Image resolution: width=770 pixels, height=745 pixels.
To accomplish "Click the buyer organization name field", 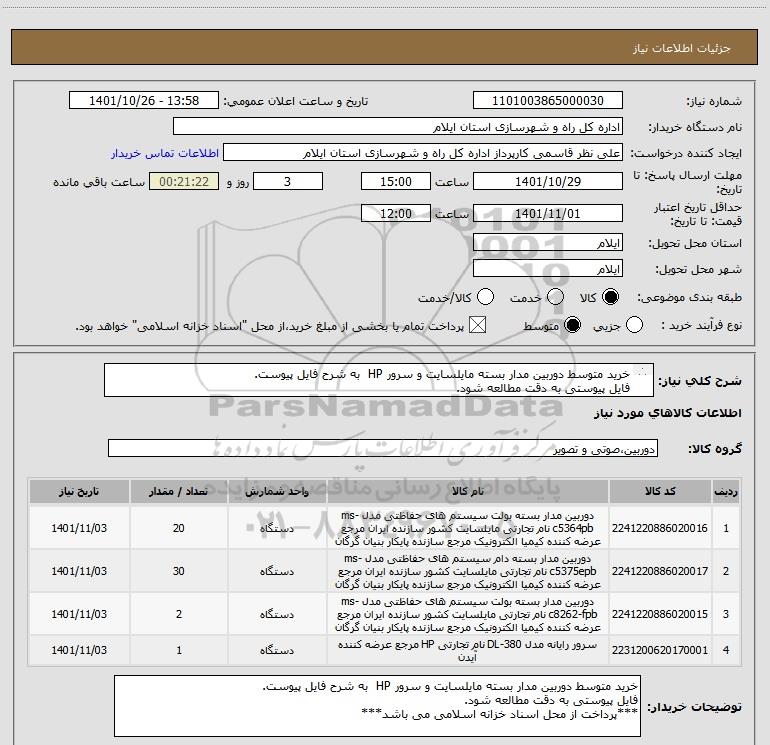I will click(398, 127).
